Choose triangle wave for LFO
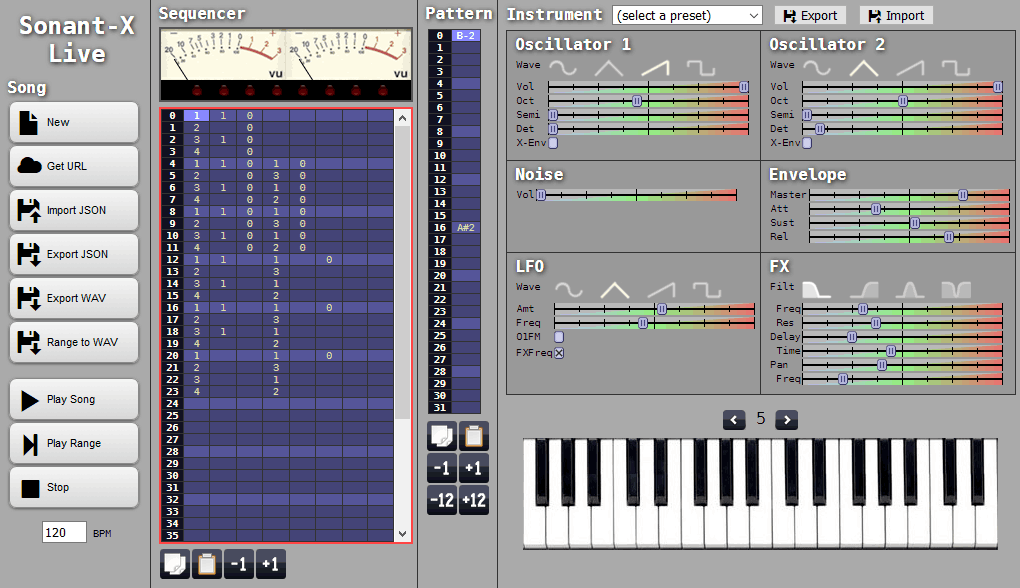The height and width of the screenshot is (588, 1020). coord(615,289)
